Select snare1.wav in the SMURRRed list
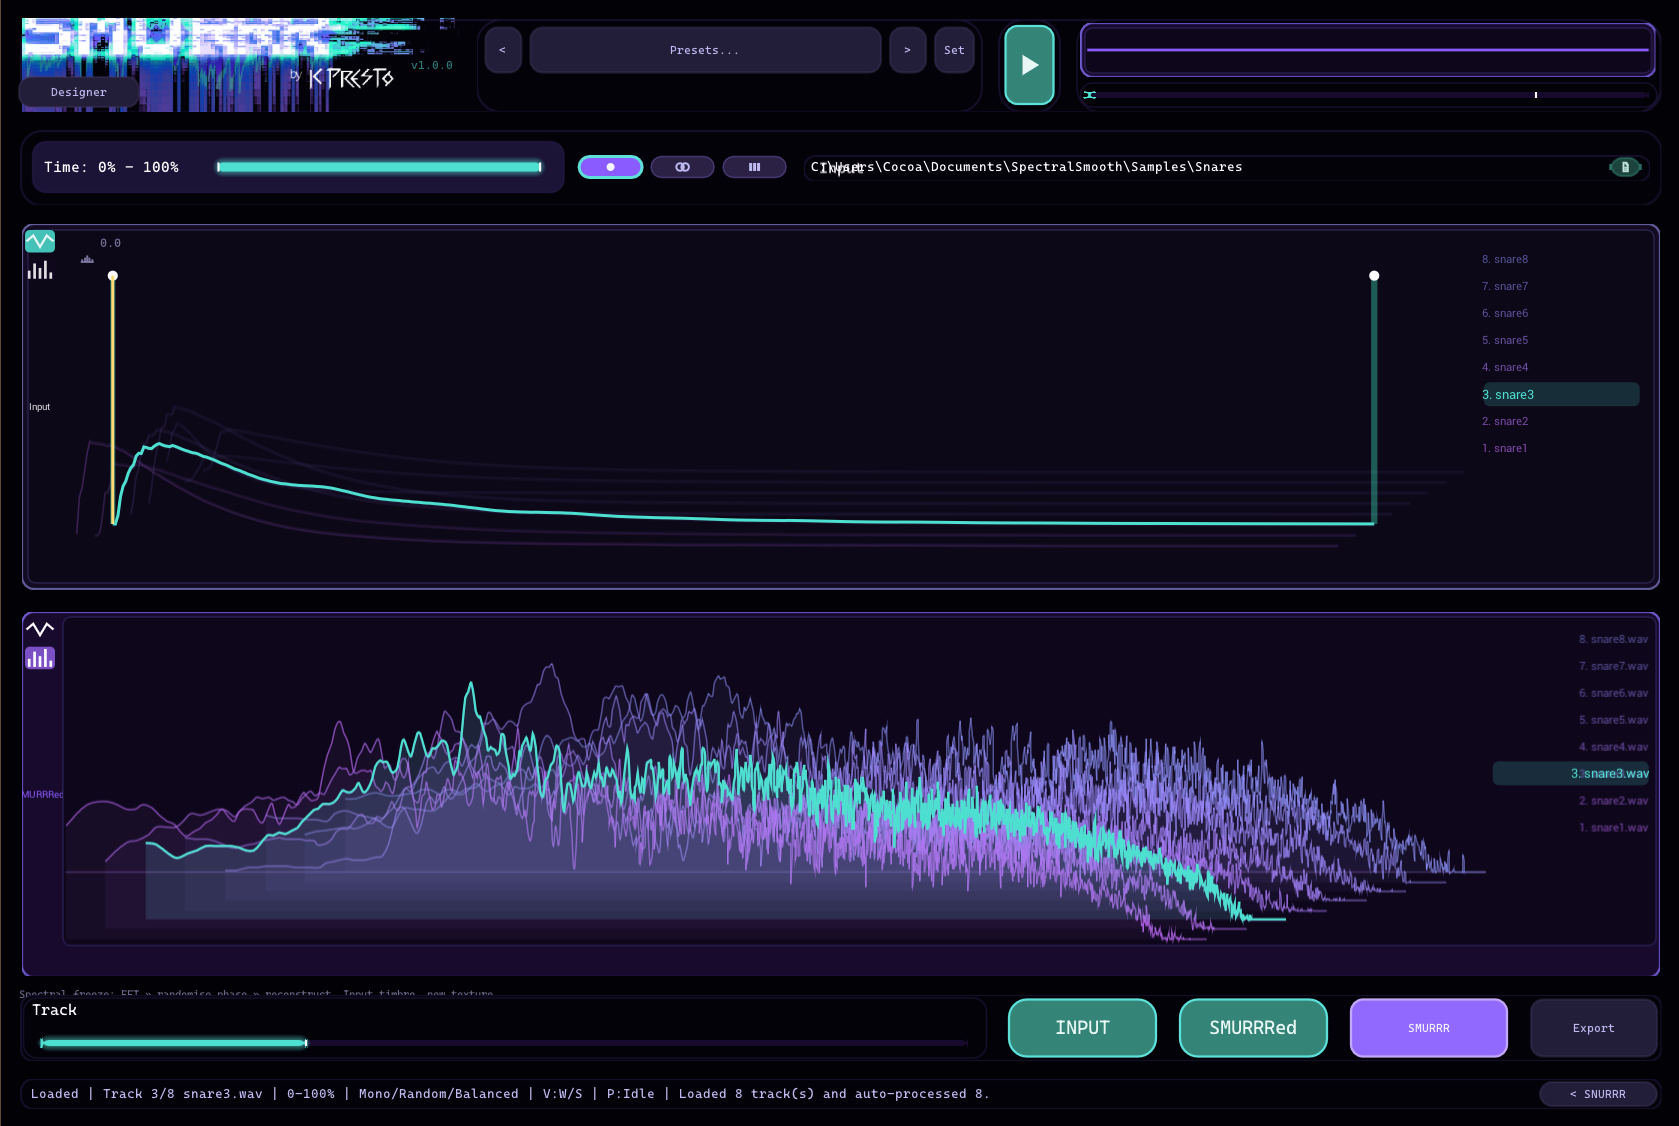The height and width of the screenshot is (1126, 1679). coord(1614,828)
